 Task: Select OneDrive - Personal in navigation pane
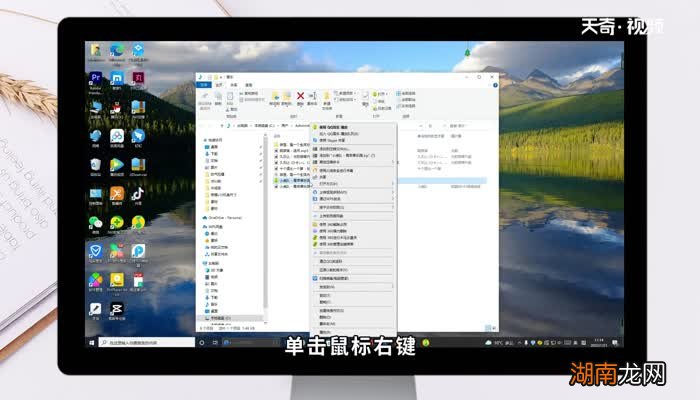225,218
